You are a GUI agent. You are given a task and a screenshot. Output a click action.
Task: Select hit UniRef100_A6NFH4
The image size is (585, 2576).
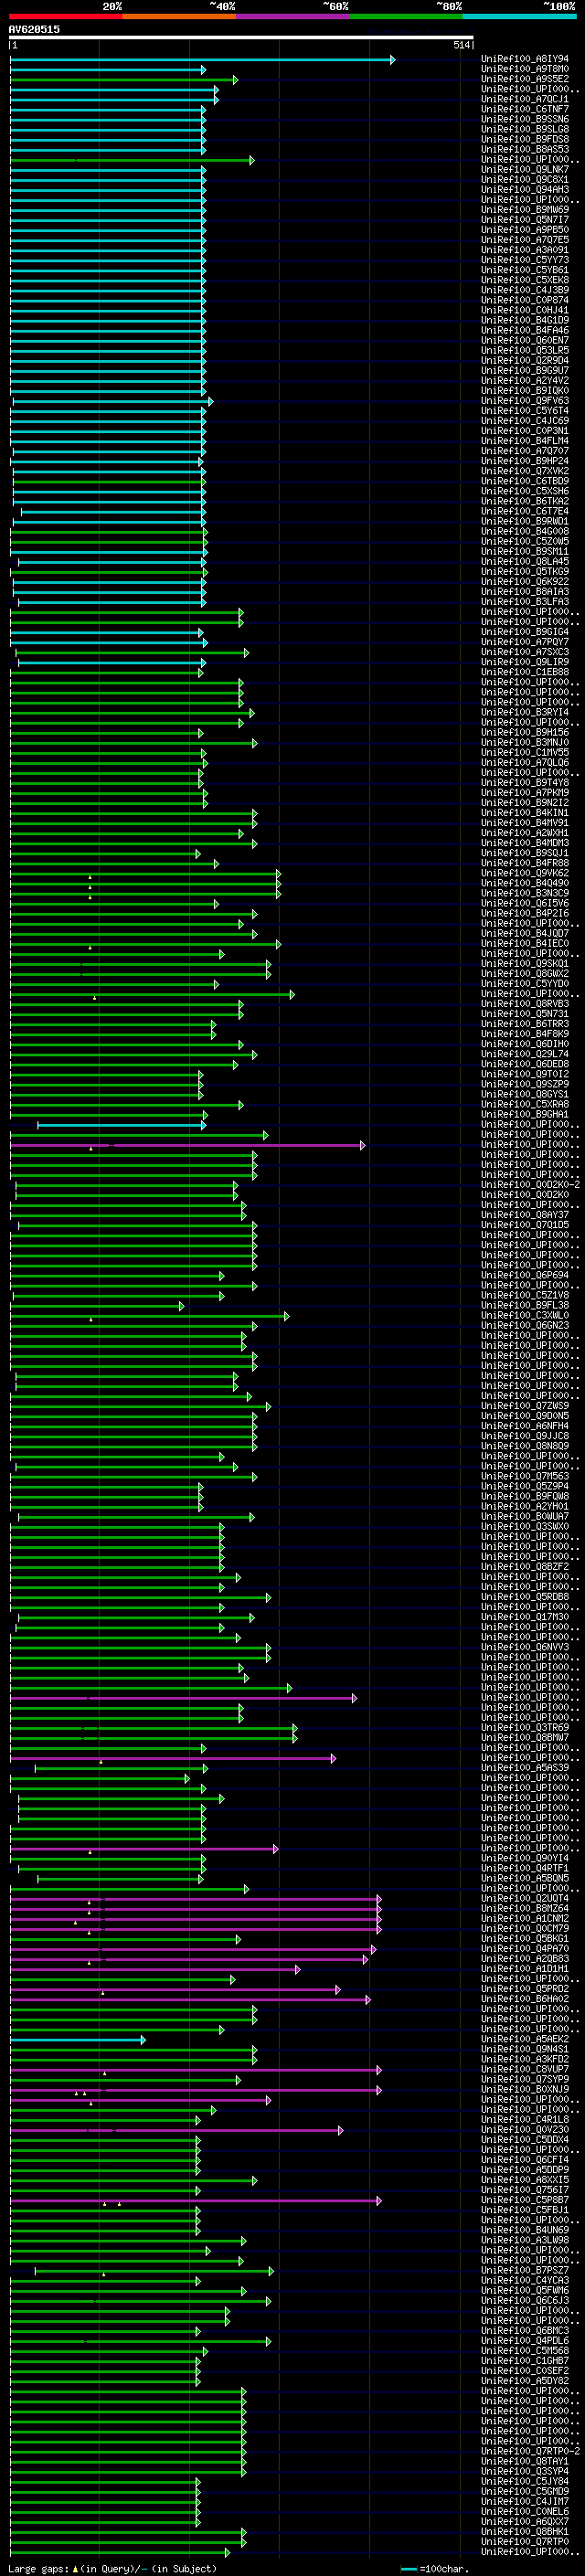coord(524,1426)
